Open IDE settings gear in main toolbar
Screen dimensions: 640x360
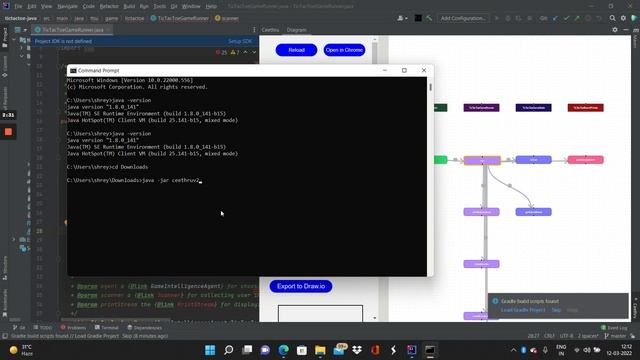[623, 18]
